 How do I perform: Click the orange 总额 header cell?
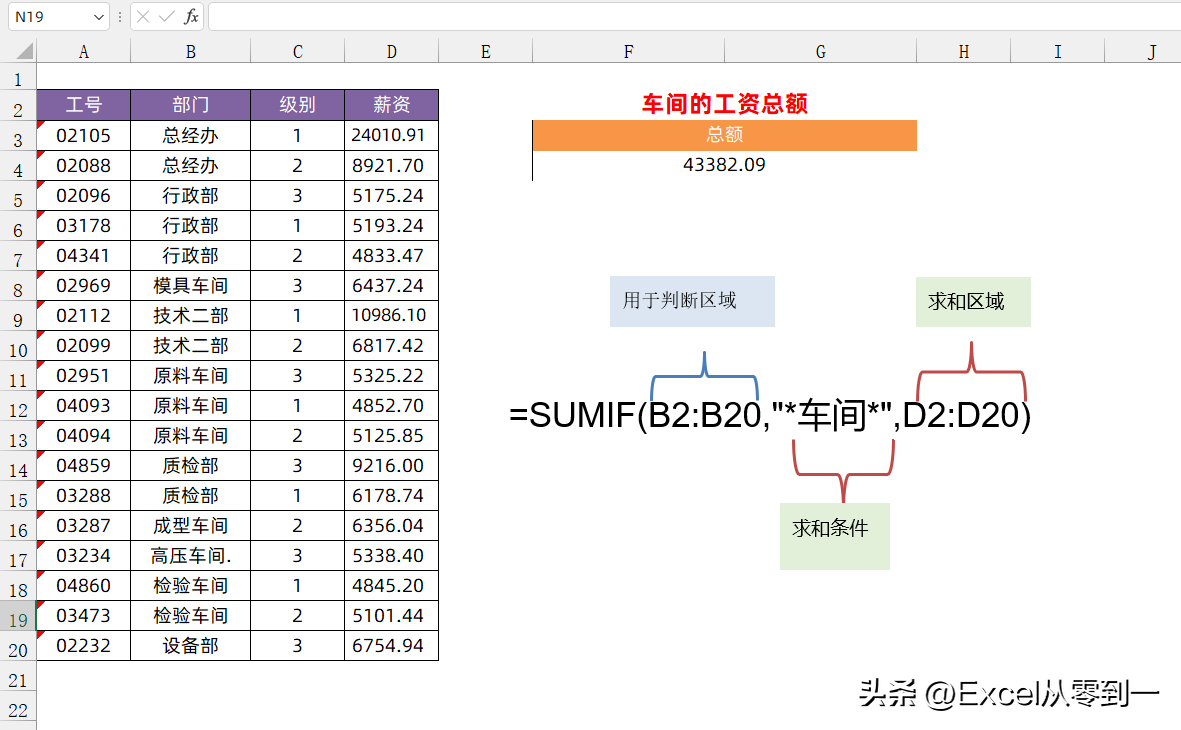tap(724, 135)
